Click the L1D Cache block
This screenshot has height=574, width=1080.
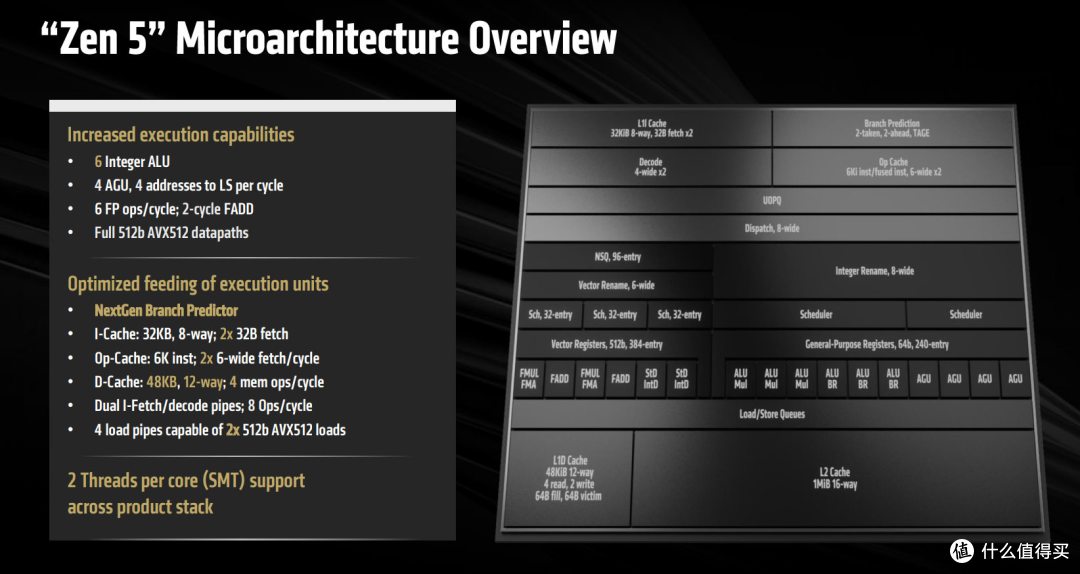click(570, 478)
